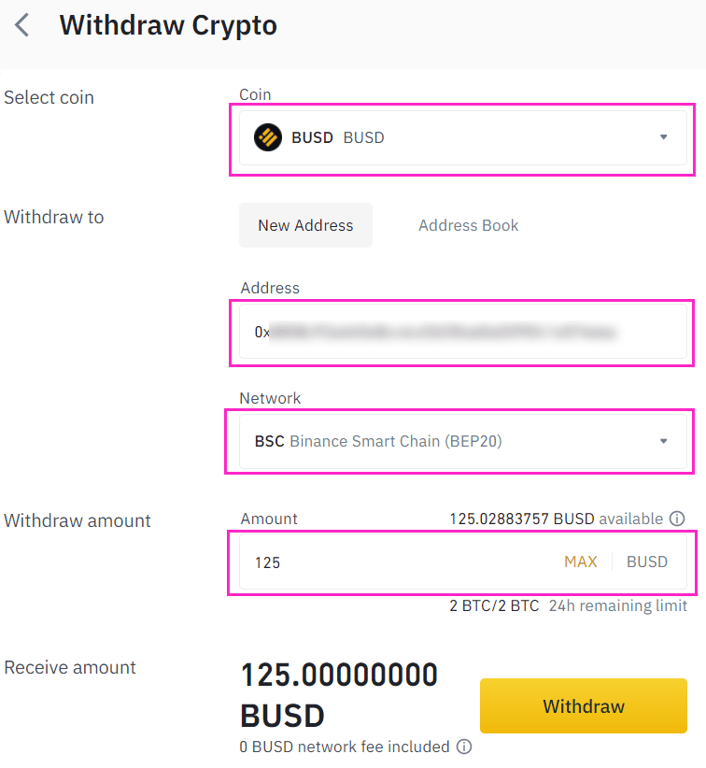Image resolution: width=706 pixels, height=768 pixels.
Task: Open the Address Book tab
Action: (x=468, y=225)
